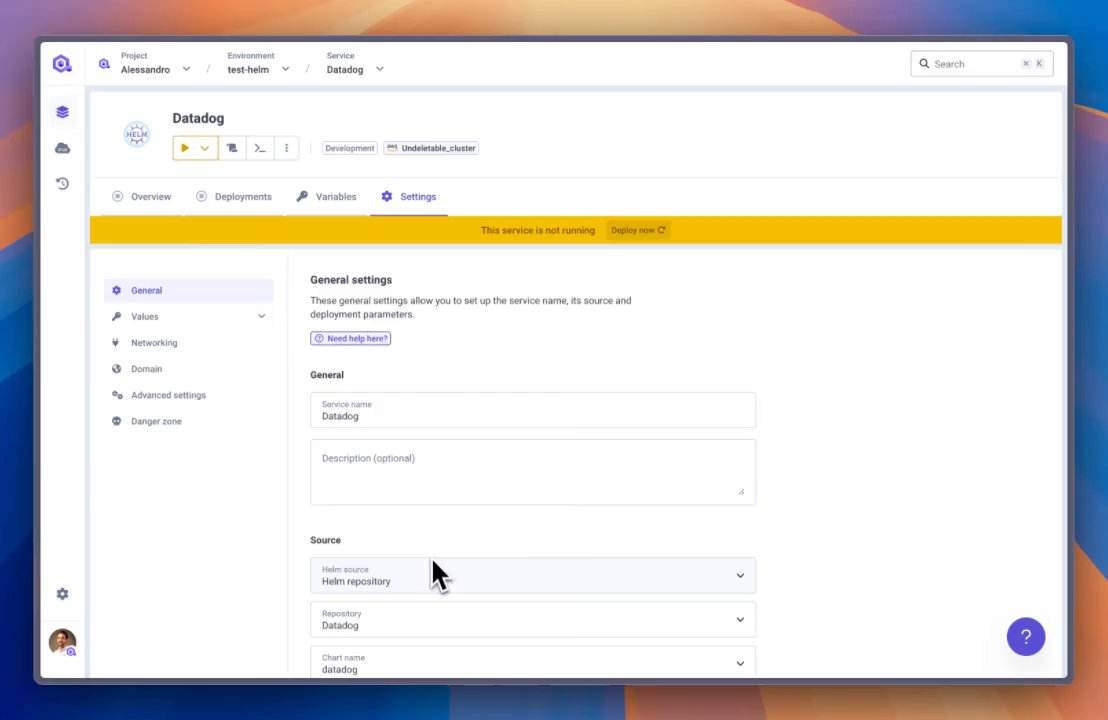Open the Values settings section
1108x720 pixels.
[x=189, y=317]
